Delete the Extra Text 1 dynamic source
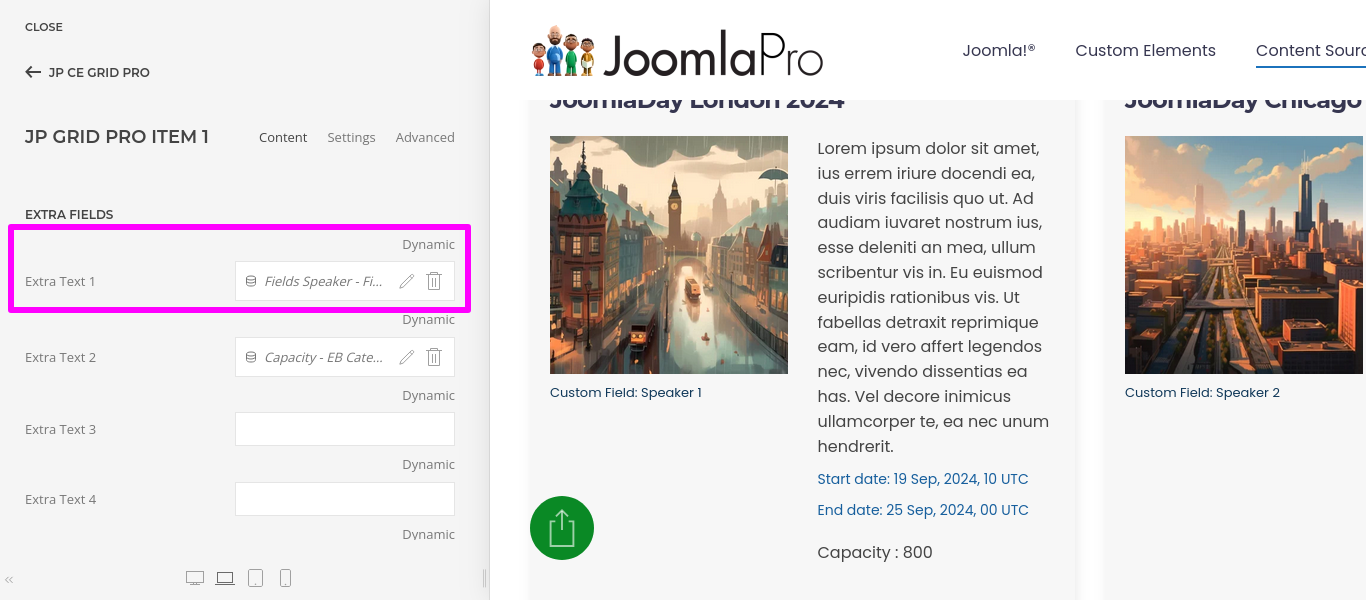This screenshot has width=1366, height=600. pos(434,282)
